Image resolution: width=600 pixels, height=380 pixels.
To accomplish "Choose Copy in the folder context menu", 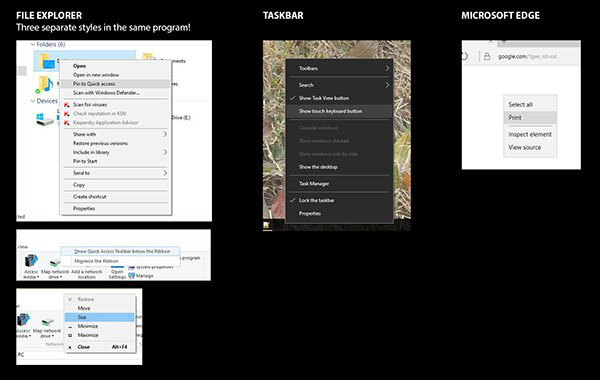I will point(116,185).
